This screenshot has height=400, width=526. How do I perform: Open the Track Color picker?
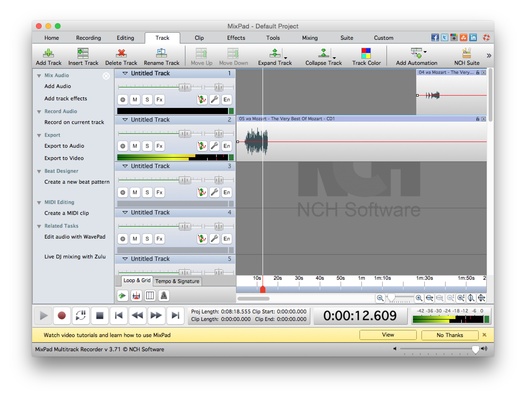coord(366,56)
